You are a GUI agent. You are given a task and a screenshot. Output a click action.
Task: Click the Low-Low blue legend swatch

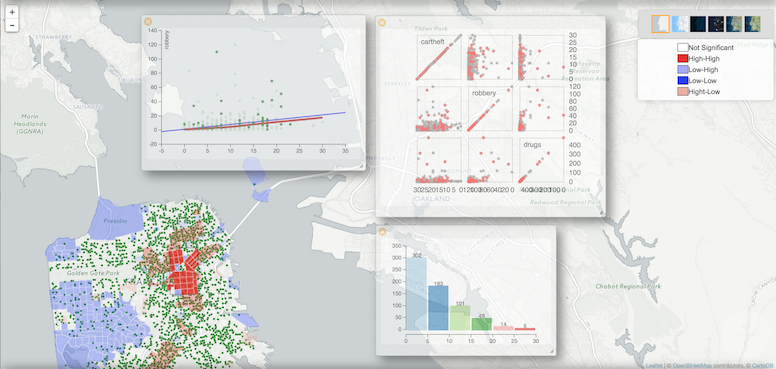[x=682, y=81]
